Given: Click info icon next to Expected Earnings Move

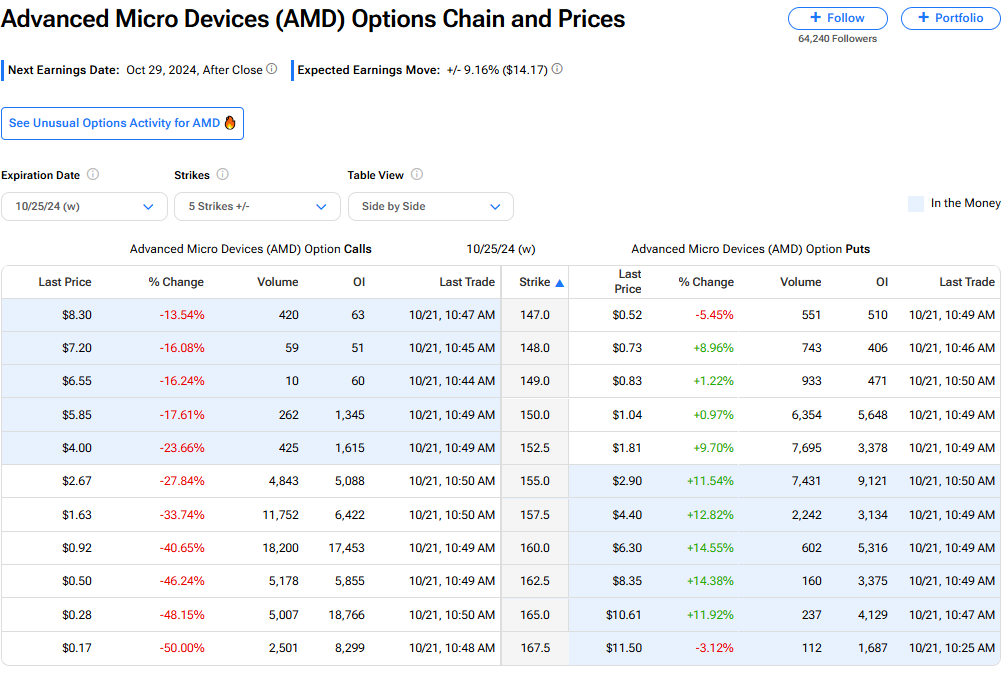Looking at the screenshot, I should pyautogui.click(x=557, y=70).
